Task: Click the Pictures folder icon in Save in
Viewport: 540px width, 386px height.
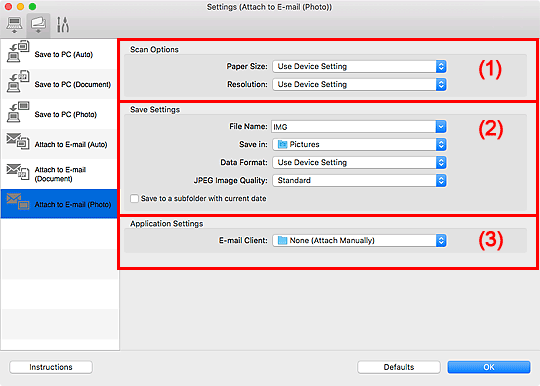Action: pos(282,144)
